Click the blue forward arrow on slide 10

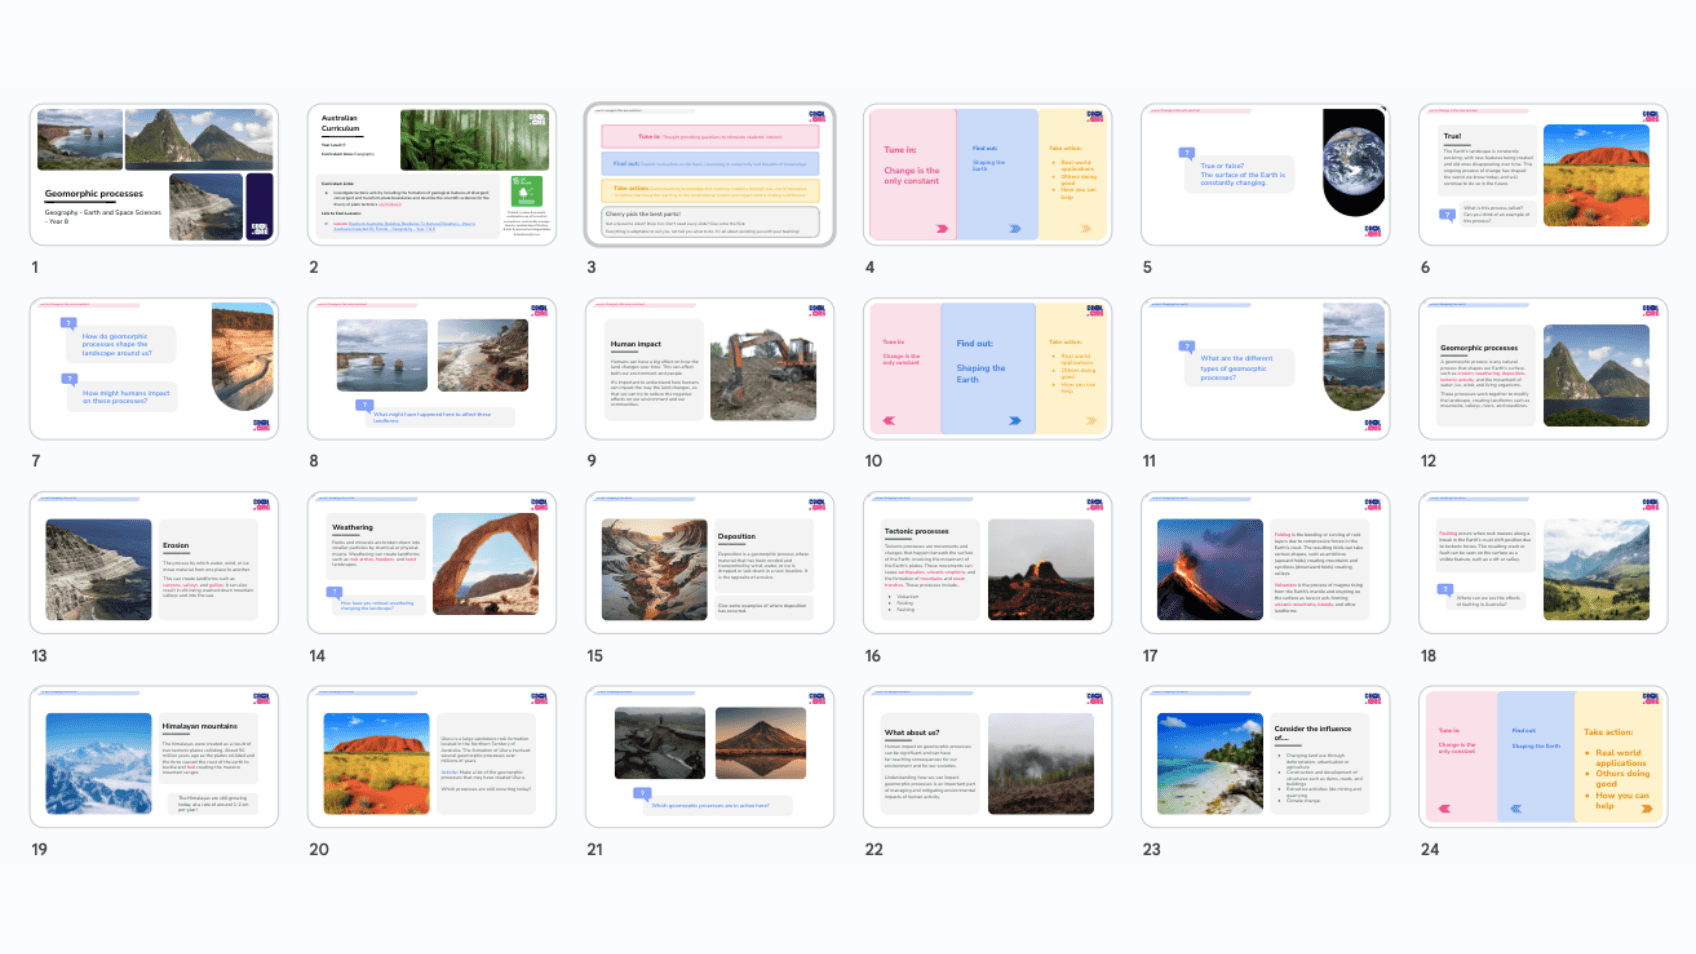point(1015,421)
